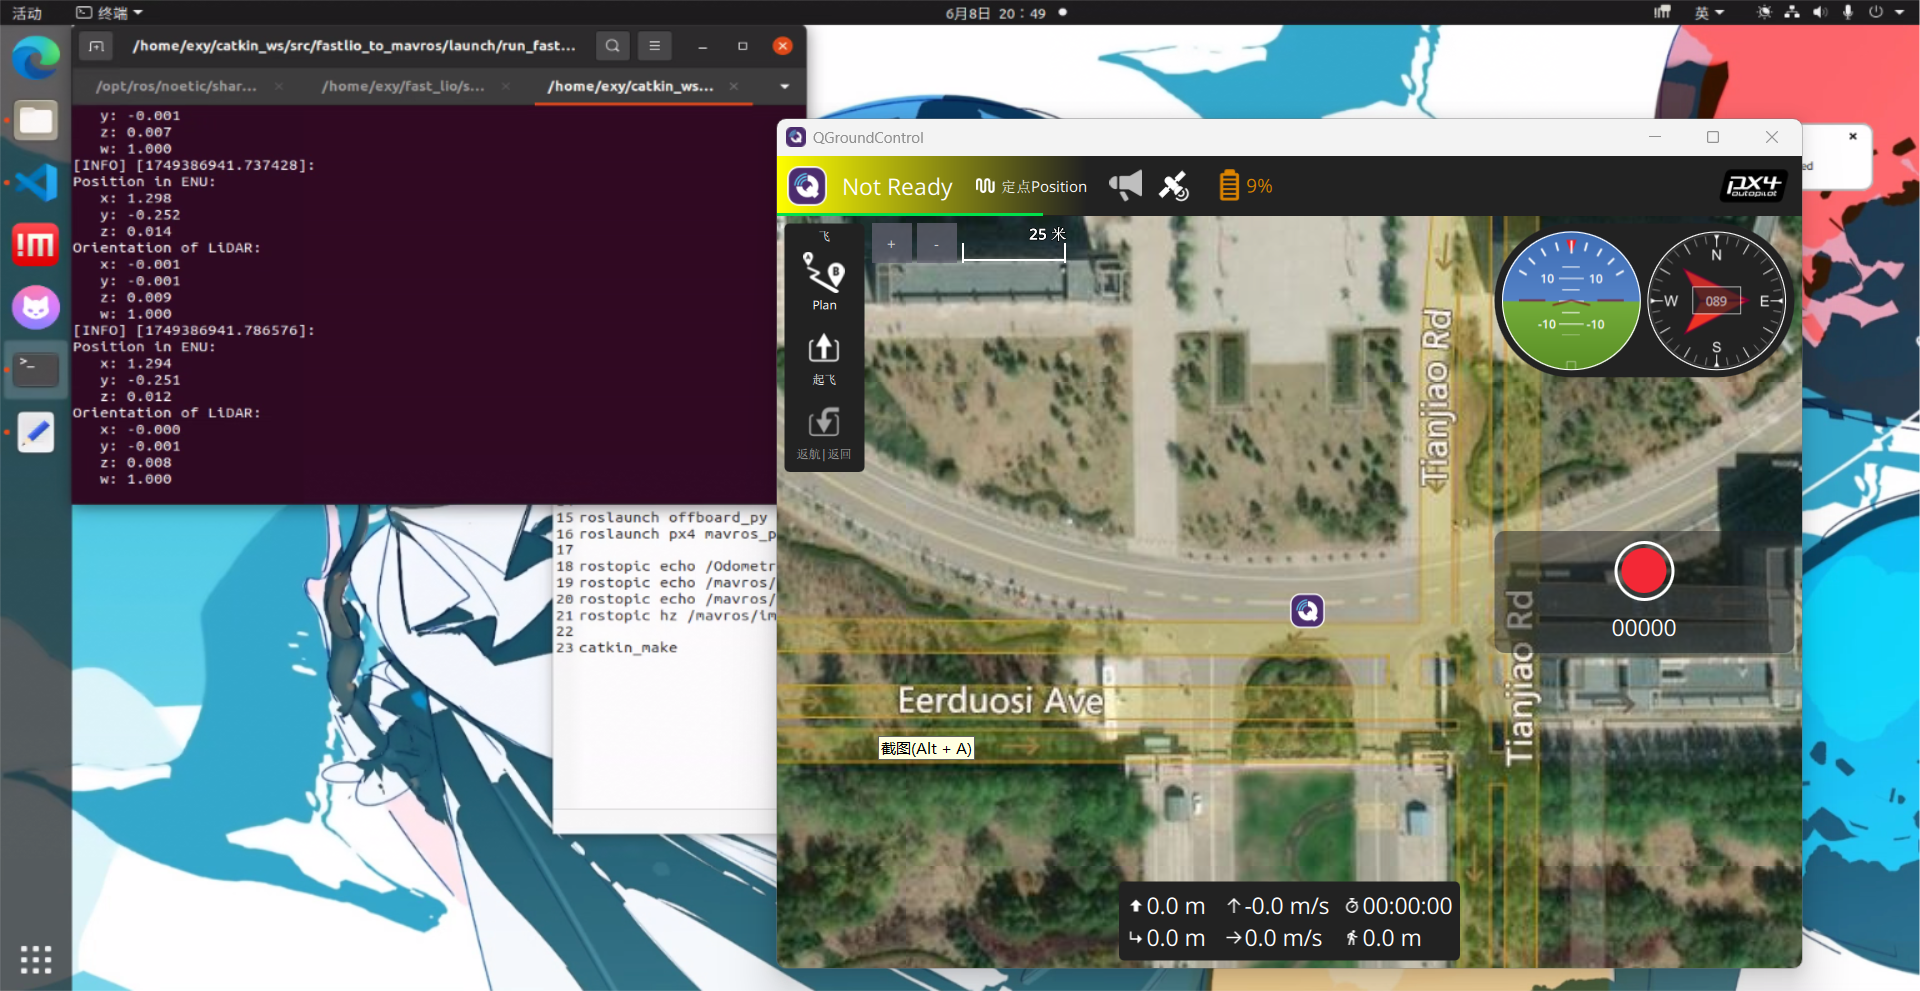Click the 起飞 takeoff button
This screenshot has height=991, width=1920.
point(824,359)
